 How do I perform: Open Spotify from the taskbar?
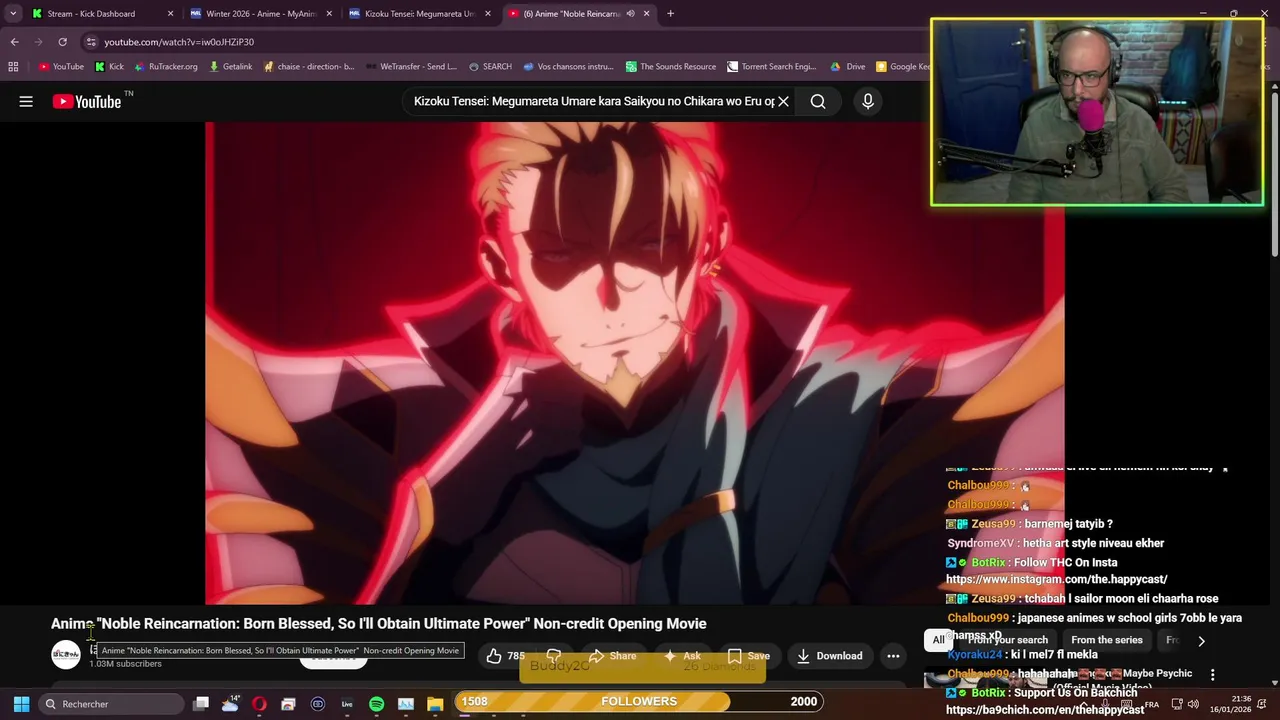(376, 704)
